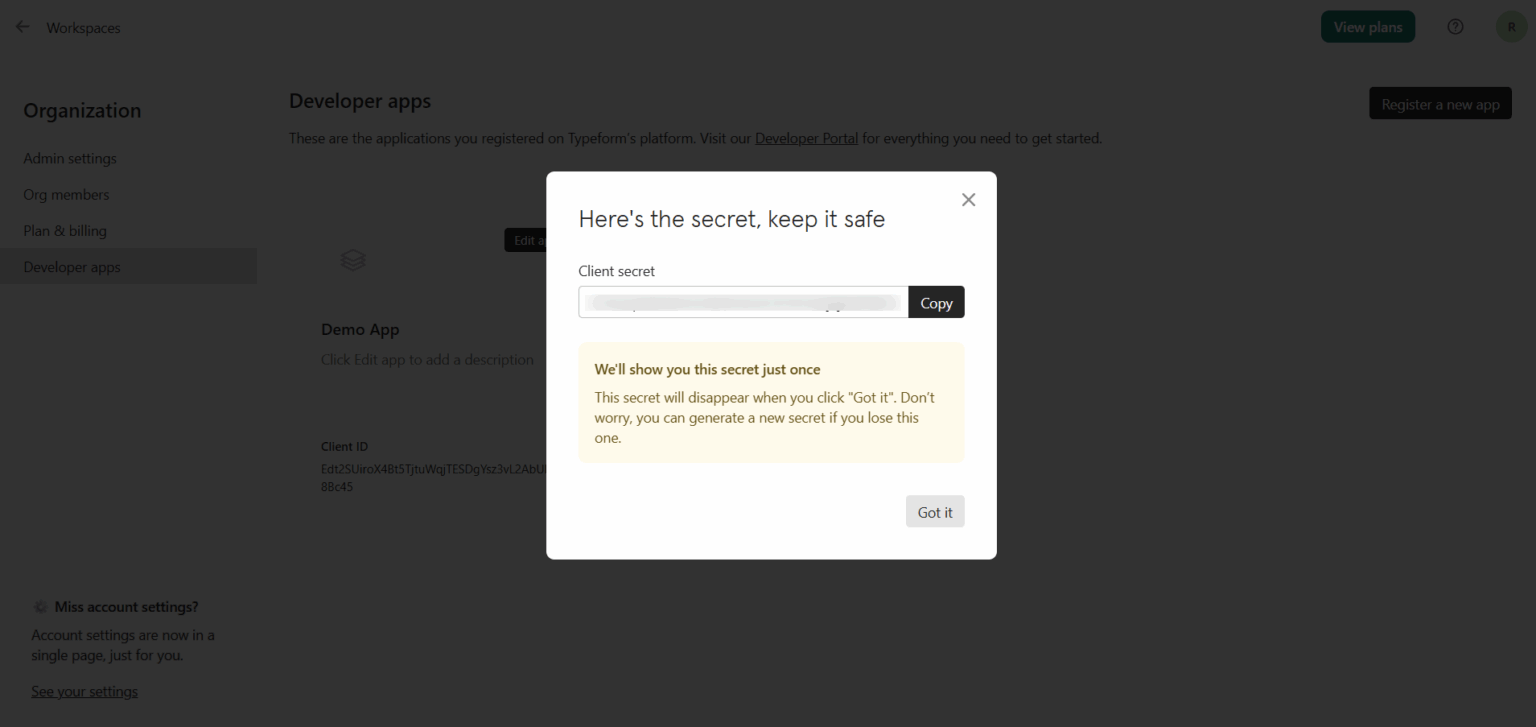Click the icon beside Miss account settings
Screen dimensions: 1536x727
click(x=40, y=607)
